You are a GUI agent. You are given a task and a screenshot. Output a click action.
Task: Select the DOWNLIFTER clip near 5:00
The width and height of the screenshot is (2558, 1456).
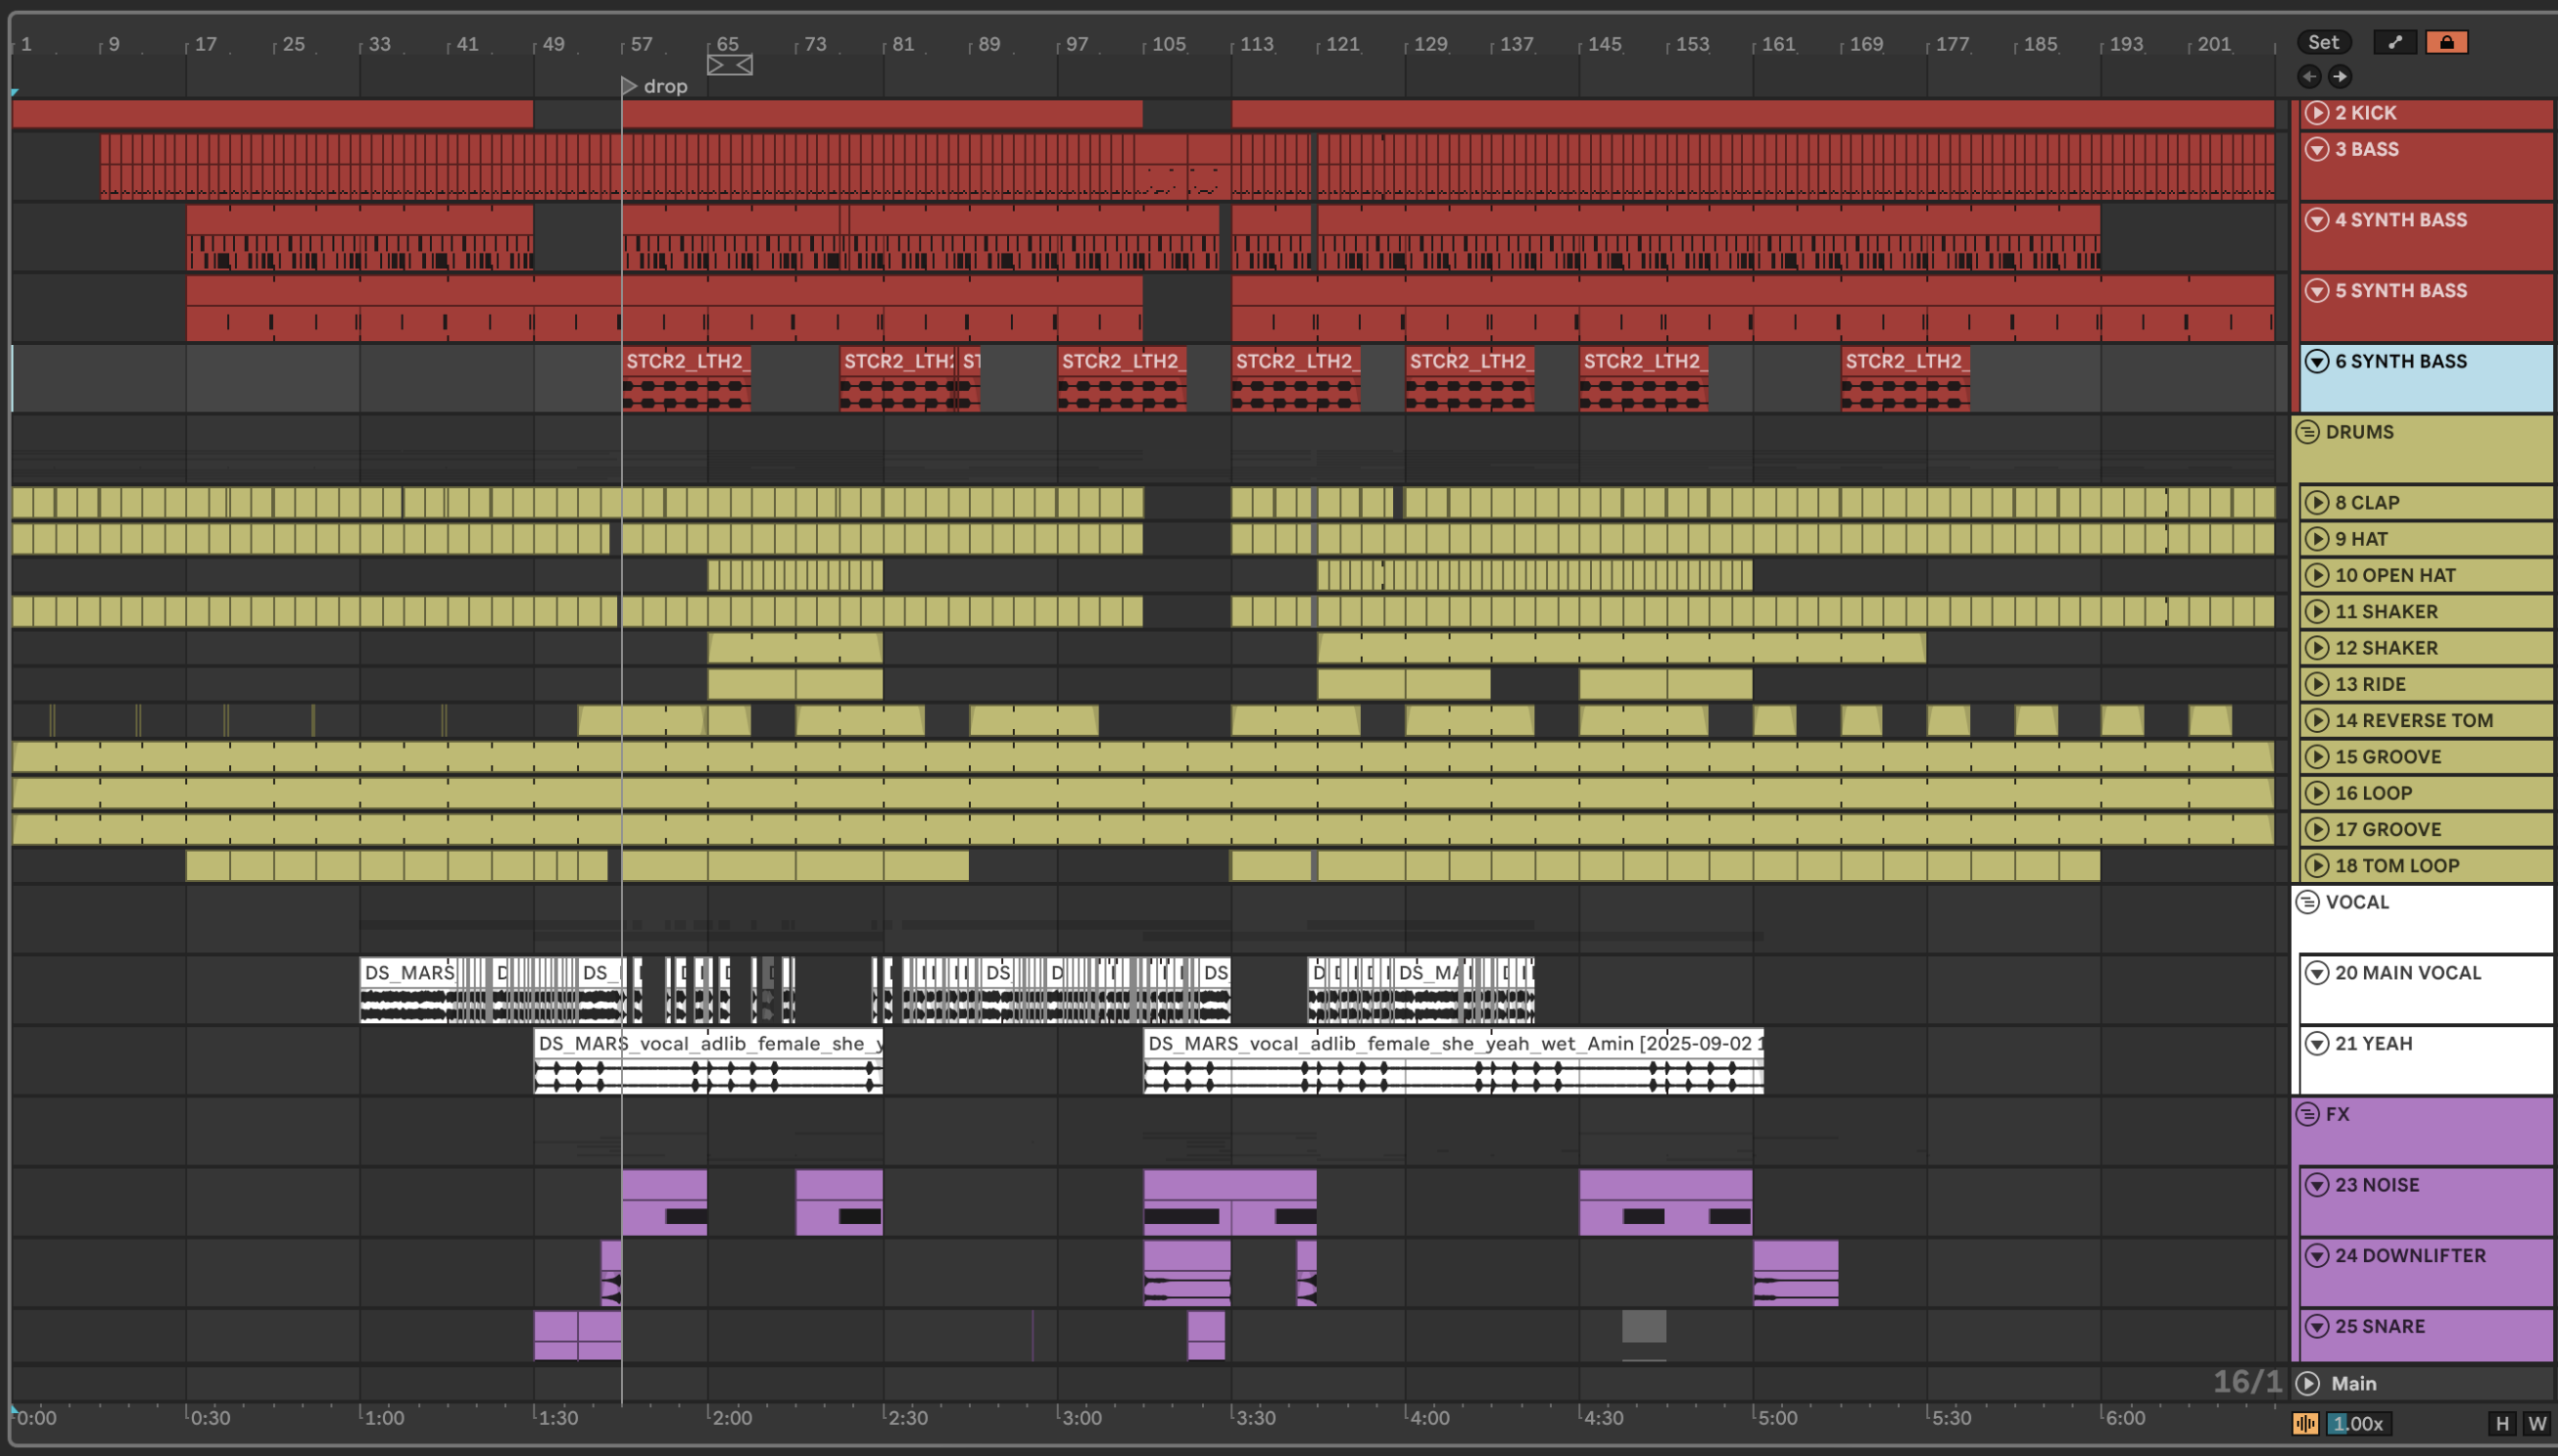pos(1795,1273)
